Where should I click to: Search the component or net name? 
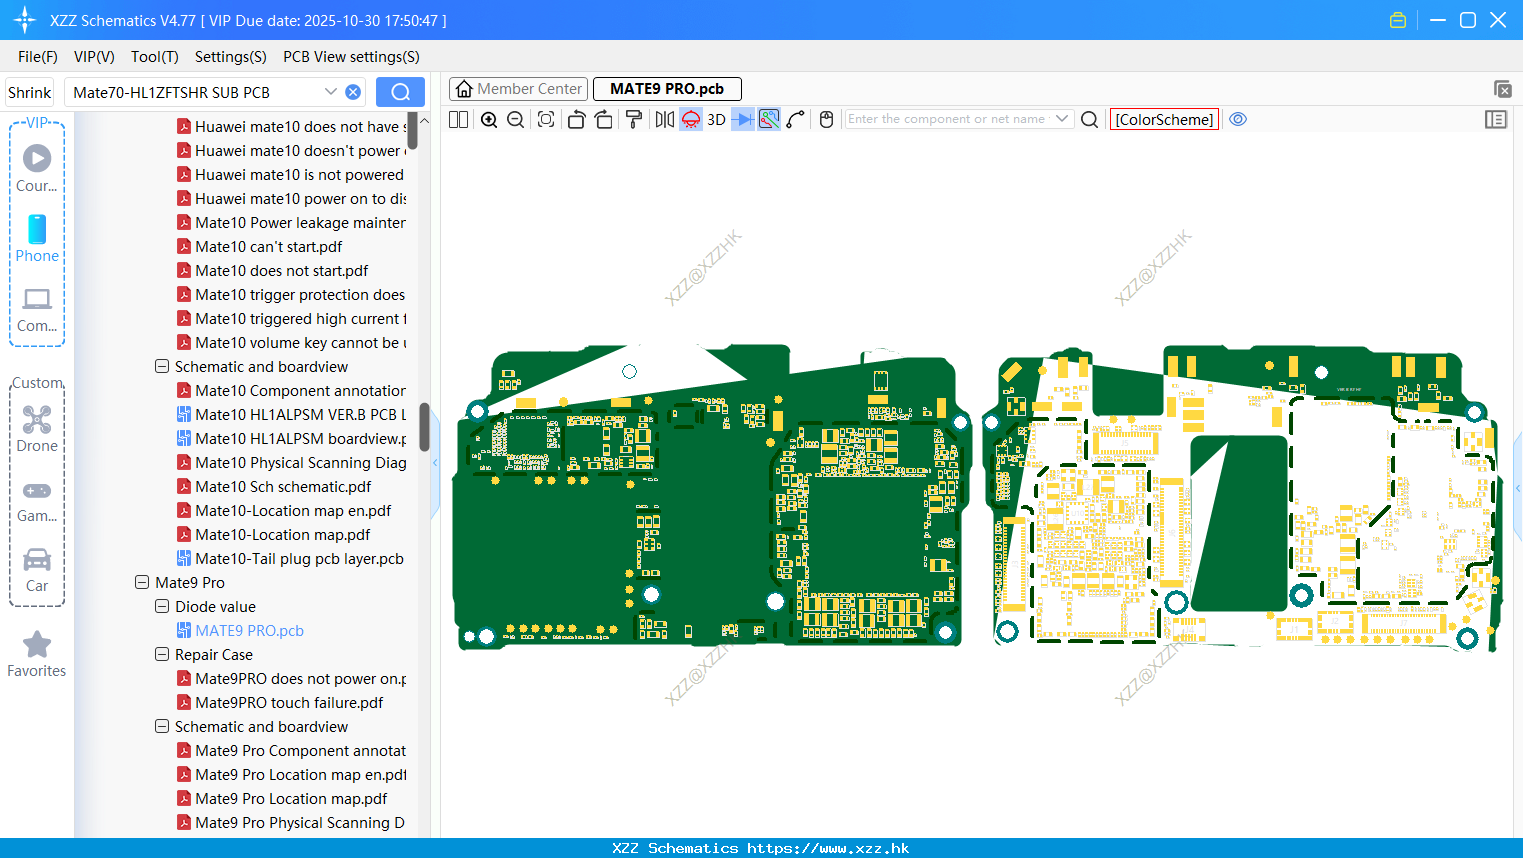pyautogui.click(x=1090, y=119)
